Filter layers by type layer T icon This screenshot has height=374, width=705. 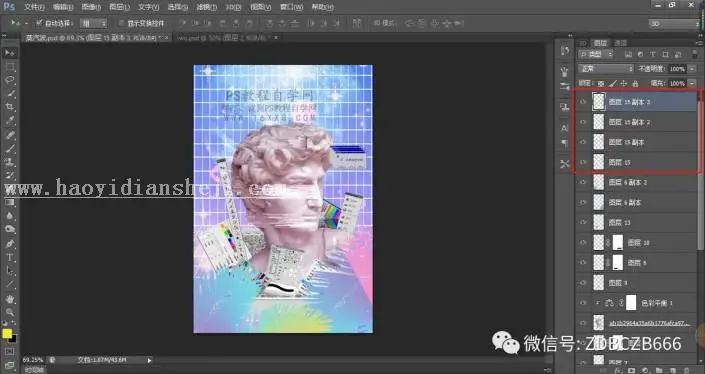(x=652, y=54)
